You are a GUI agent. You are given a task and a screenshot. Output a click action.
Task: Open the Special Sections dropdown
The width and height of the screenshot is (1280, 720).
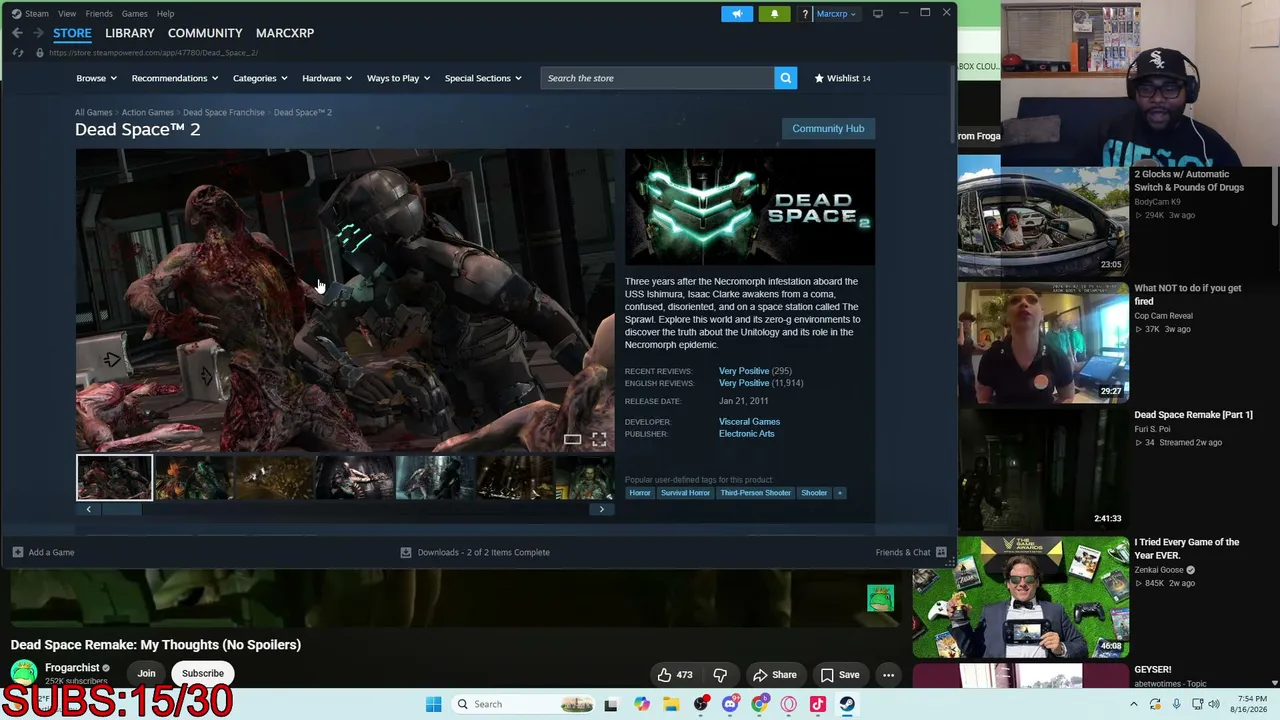[483, 78]
